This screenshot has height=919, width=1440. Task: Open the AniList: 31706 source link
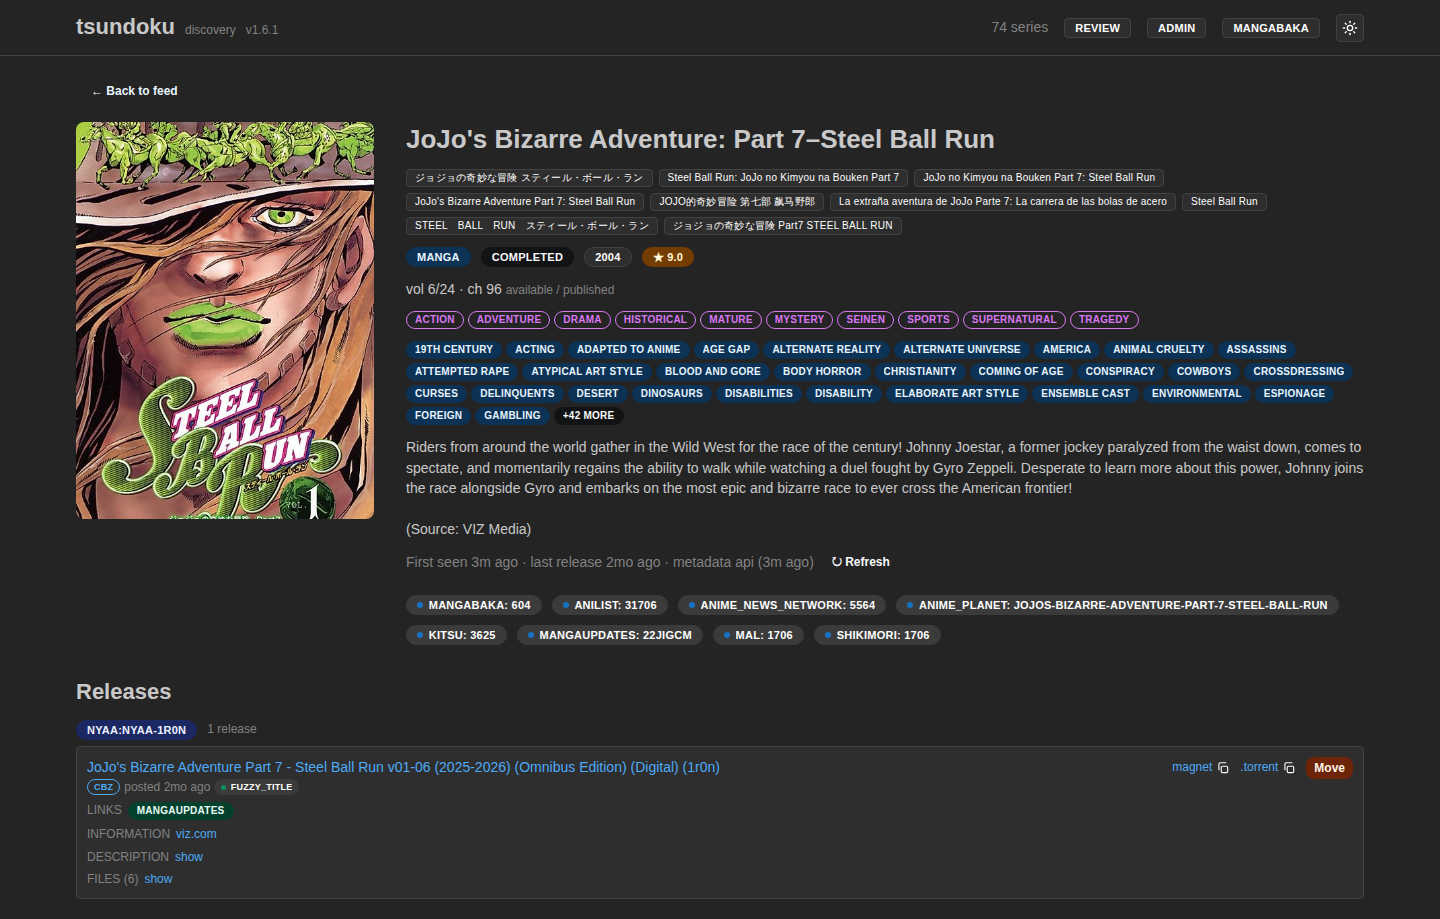coord(610,605)
